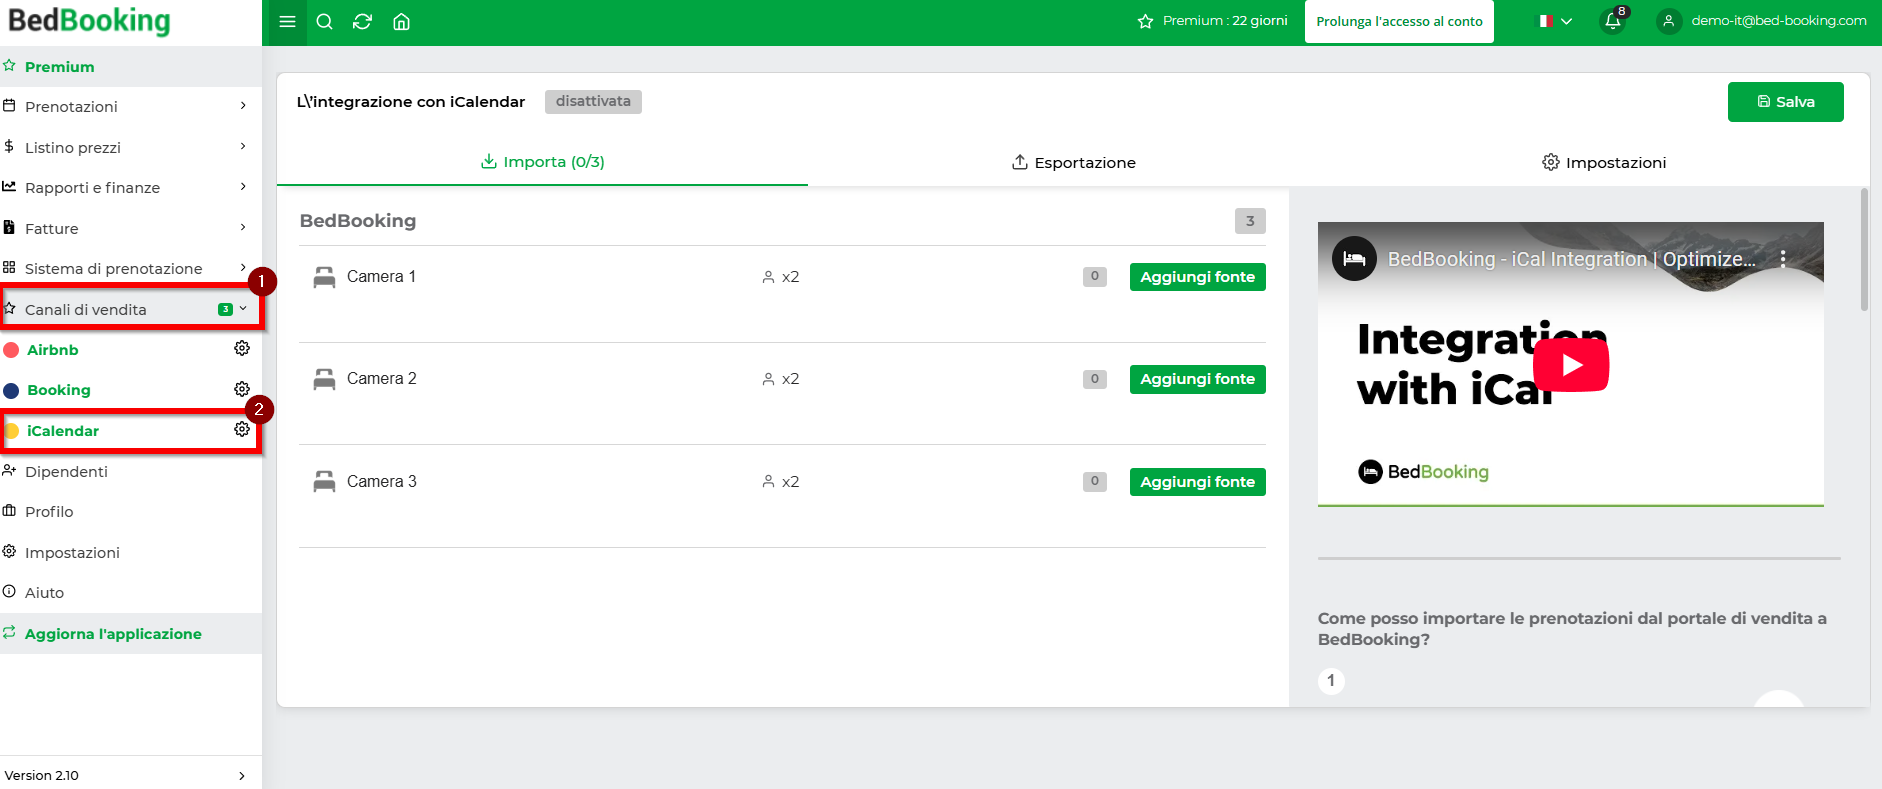Open the search magnifier icon
1882x789 pixels.
(x=324, y=22)
